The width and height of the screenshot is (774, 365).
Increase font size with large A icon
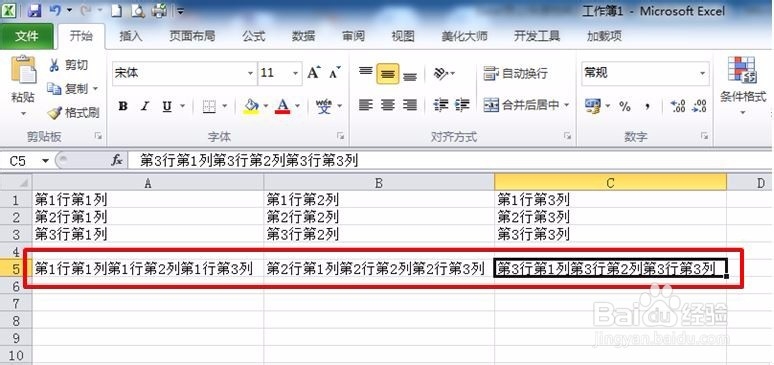pyautogui.click(x=314, y=73)
